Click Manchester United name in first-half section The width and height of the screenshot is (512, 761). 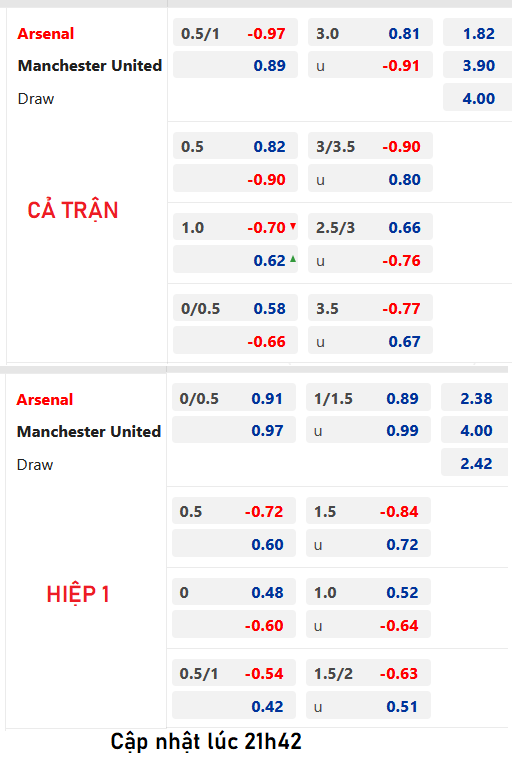click(x=89, y=431)
